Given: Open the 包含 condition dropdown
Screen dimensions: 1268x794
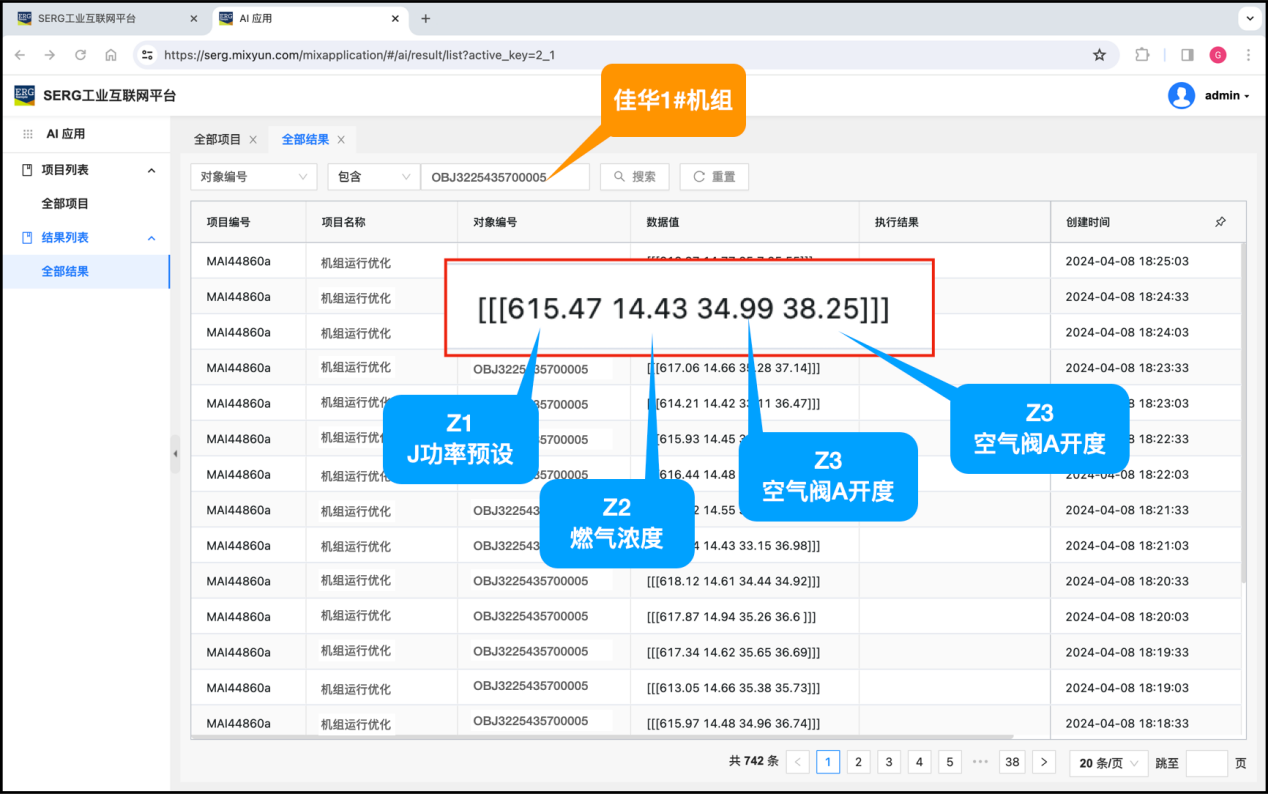Looking at the screenshot, I should (x=373, y=177).
